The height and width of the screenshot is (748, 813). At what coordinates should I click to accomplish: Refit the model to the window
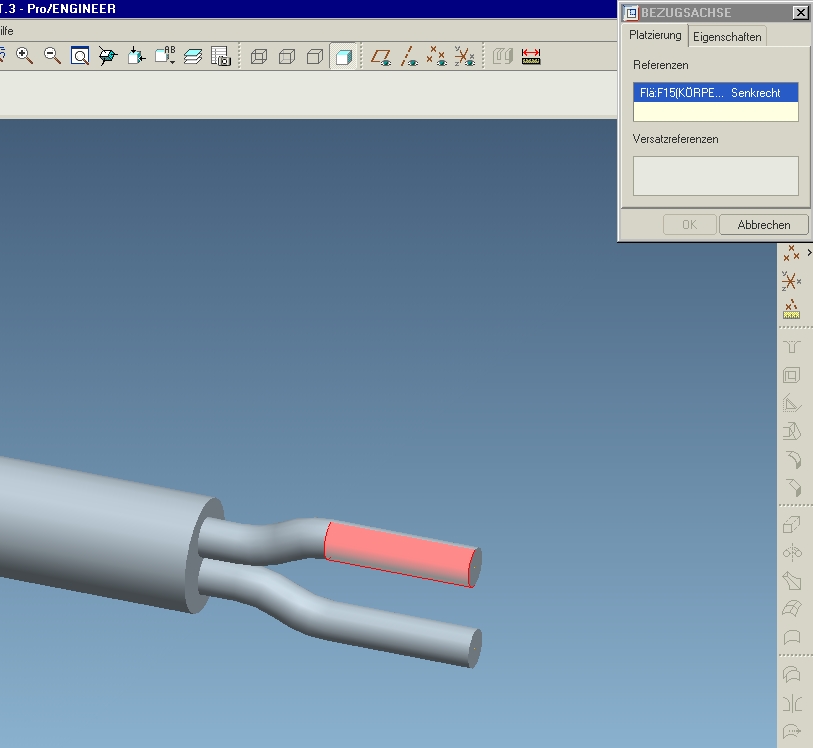click(x=80, y=56)
